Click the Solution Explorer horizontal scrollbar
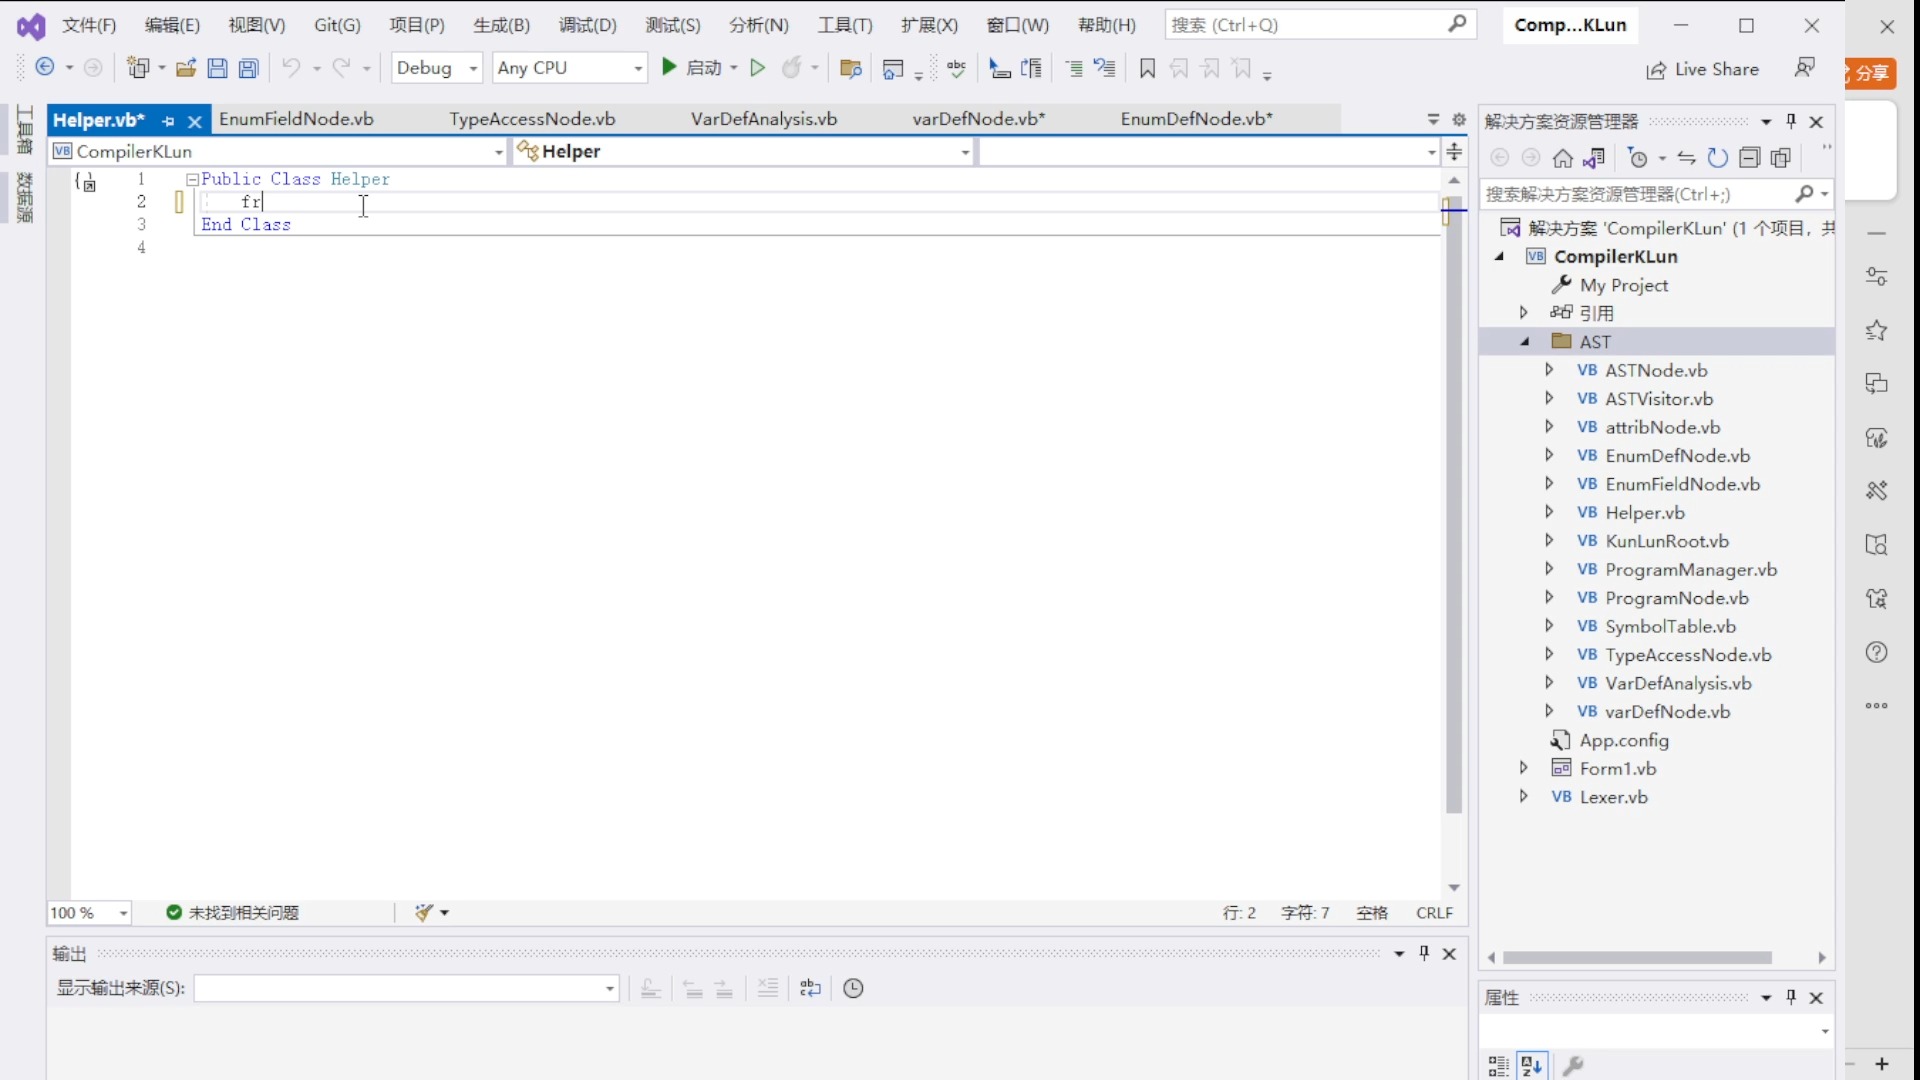 [x=1637, y=958]
